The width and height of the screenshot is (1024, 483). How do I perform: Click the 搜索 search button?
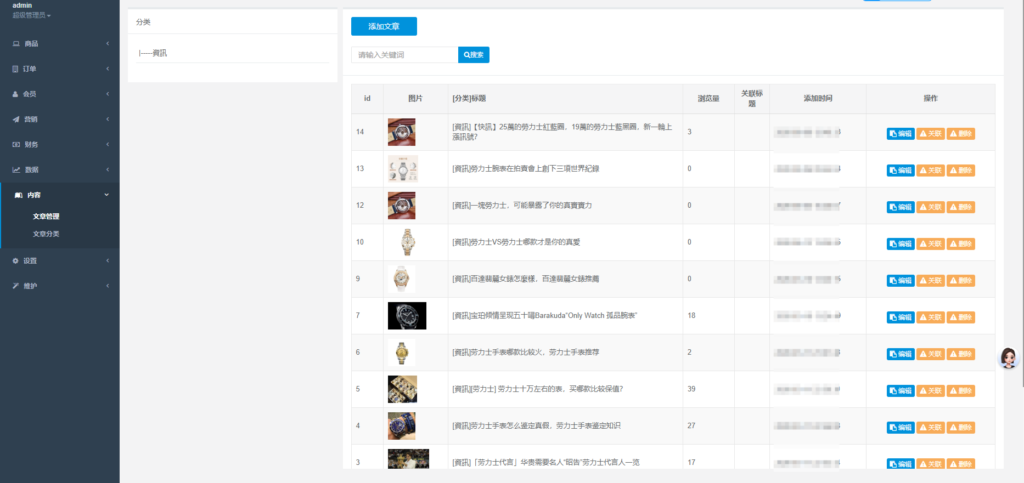pos(473,55)
